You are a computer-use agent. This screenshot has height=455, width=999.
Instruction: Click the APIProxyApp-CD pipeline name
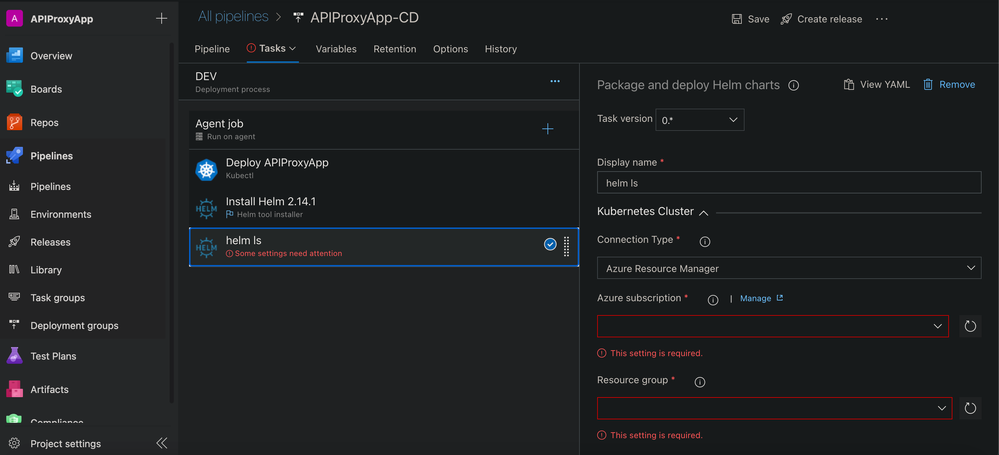[x=364, y=18]
